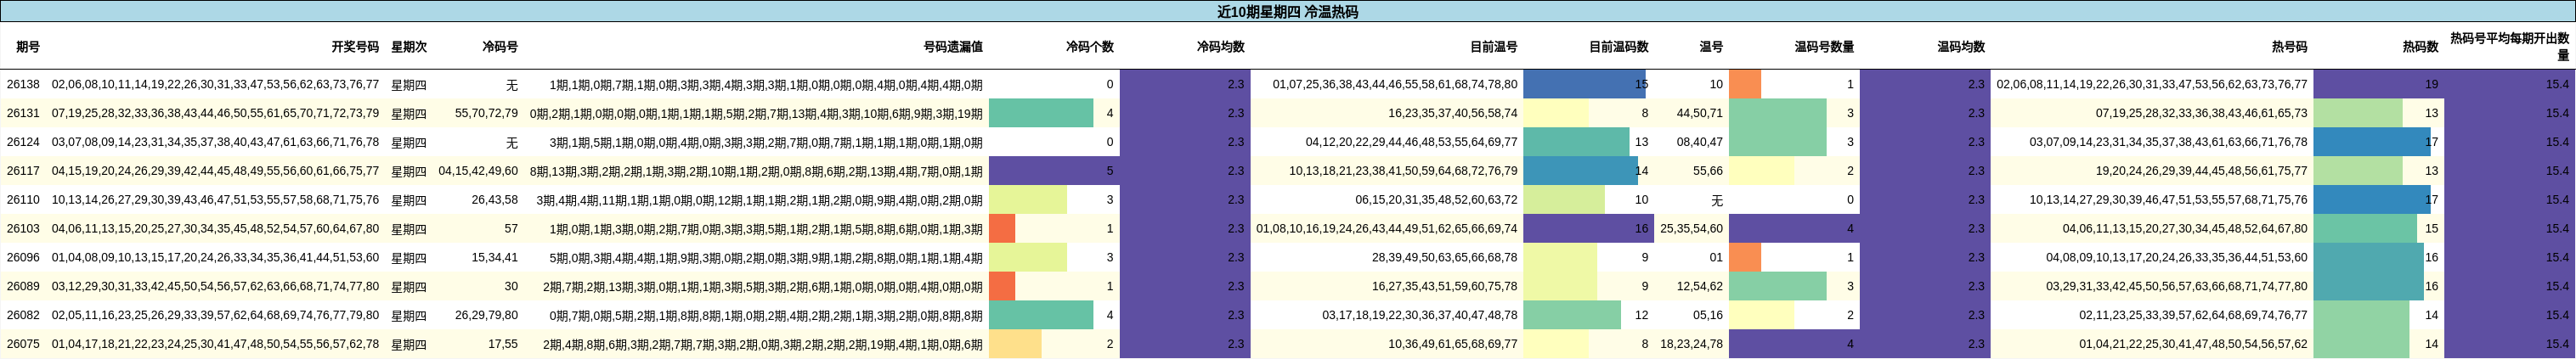
Task: Select hot numbers '01,04,21,22,25,30,41,47,48,50,54,56,57,62'
Action: click(x=2193, y=344)
